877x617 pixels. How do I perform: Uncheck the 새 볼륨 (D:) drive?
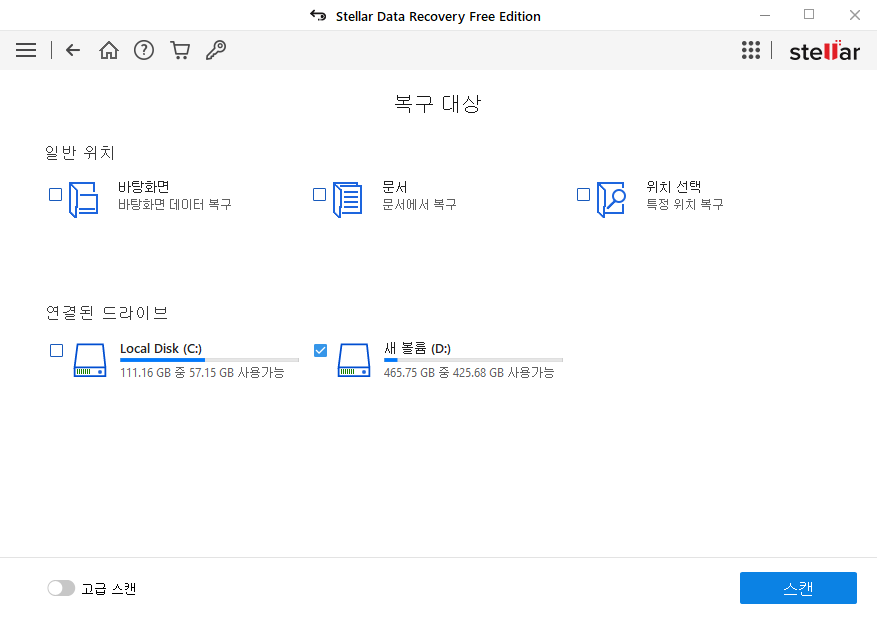coord(320,350)
